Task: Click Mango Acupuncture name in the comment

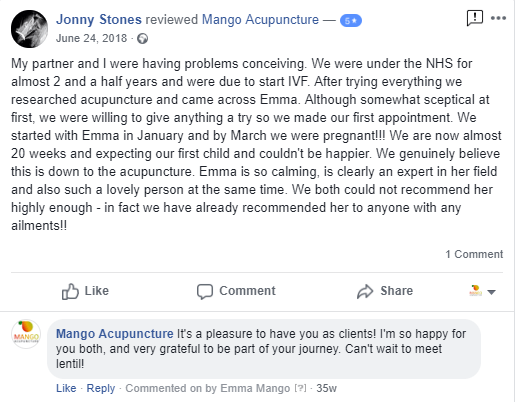Action: pyautogui.click(x=115, y=334)
